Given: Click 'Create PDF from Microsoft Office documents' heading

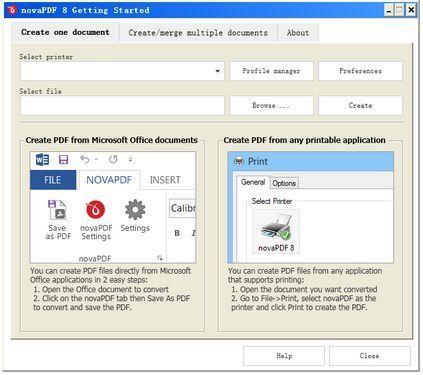Looking at the screenshot, I should click(112, 140).
